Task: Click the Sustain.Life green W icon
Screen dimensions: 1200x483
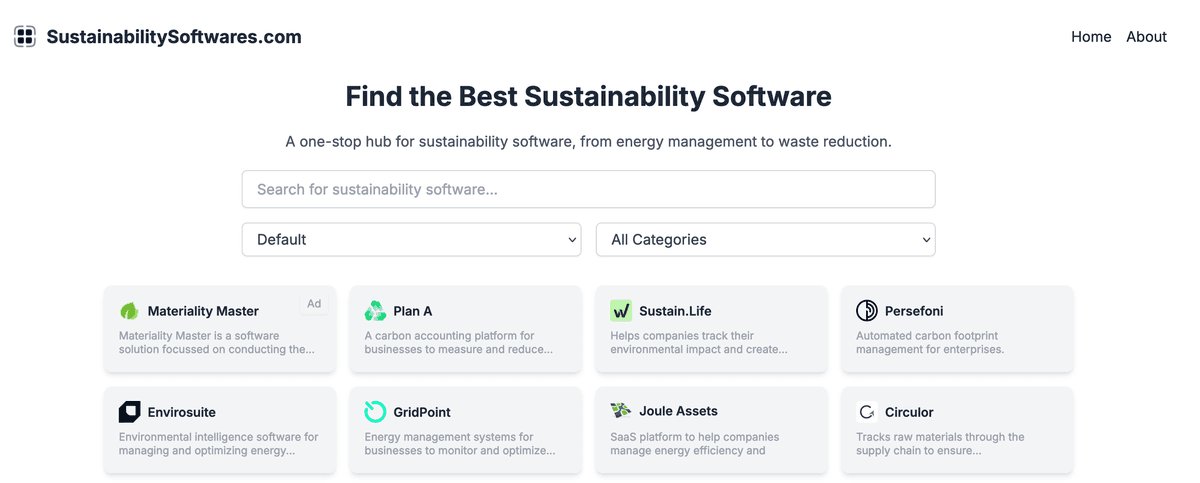Action: click(621, 311)
